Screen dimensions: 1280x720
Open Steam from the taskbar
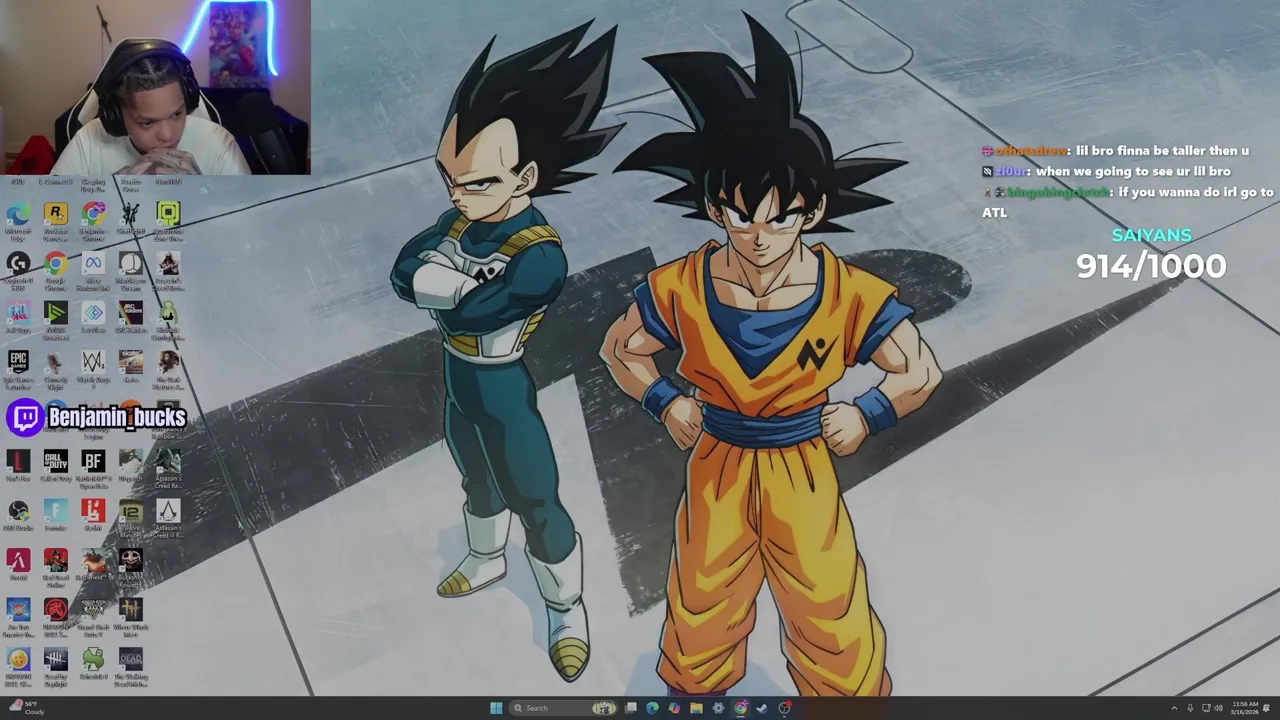762,708
